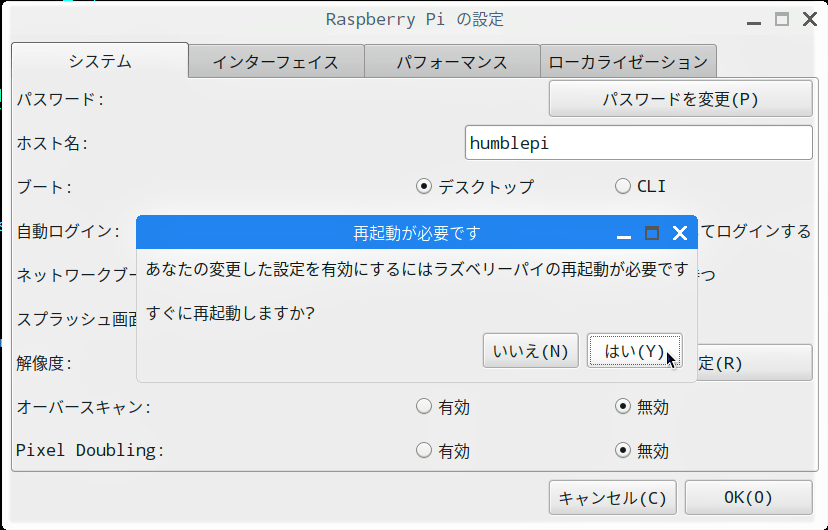Image resolution: width=828 pixels, height=530 pixels.
Task: Close the Raspberry Pi の設定 window
Action: click(810, 20)
